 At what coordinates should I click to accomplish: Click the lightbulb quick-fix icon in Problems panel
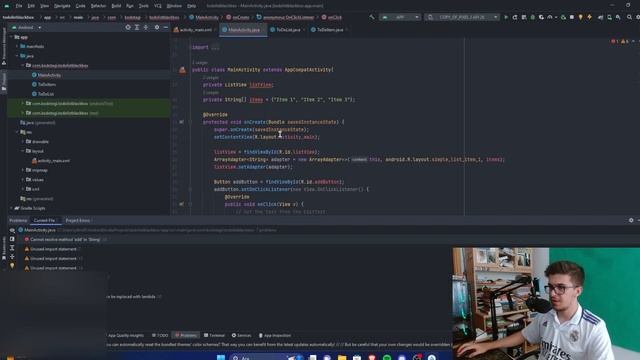pyautogui.click(x=12, y=266)
